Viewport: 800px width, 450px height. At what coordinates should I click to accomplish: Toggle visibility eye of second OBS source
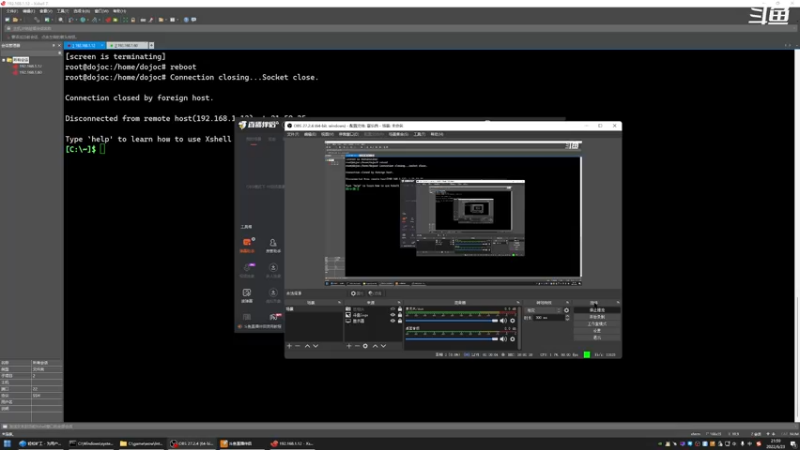[x=393, y=315]
